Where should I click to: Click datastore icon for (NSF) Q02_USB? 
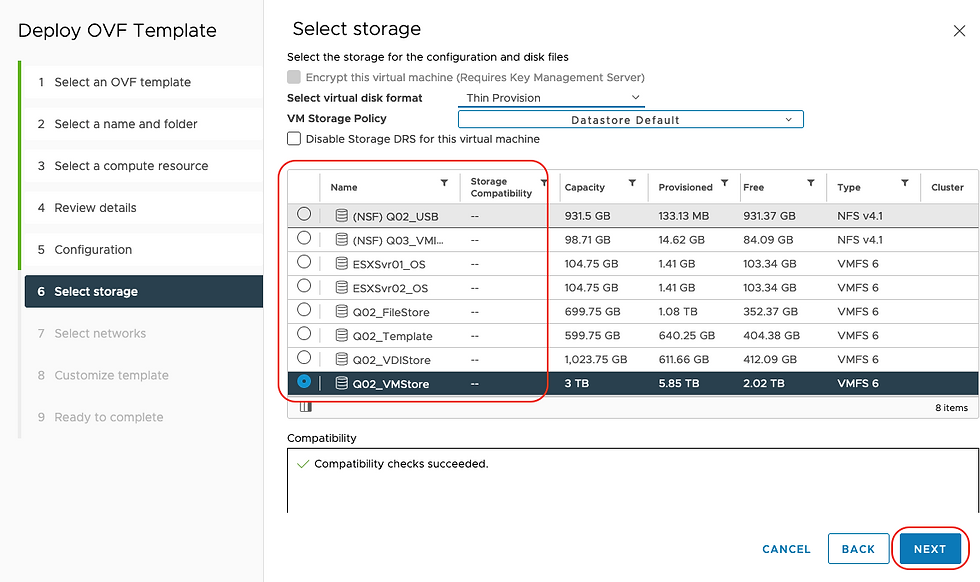point(341,216)
